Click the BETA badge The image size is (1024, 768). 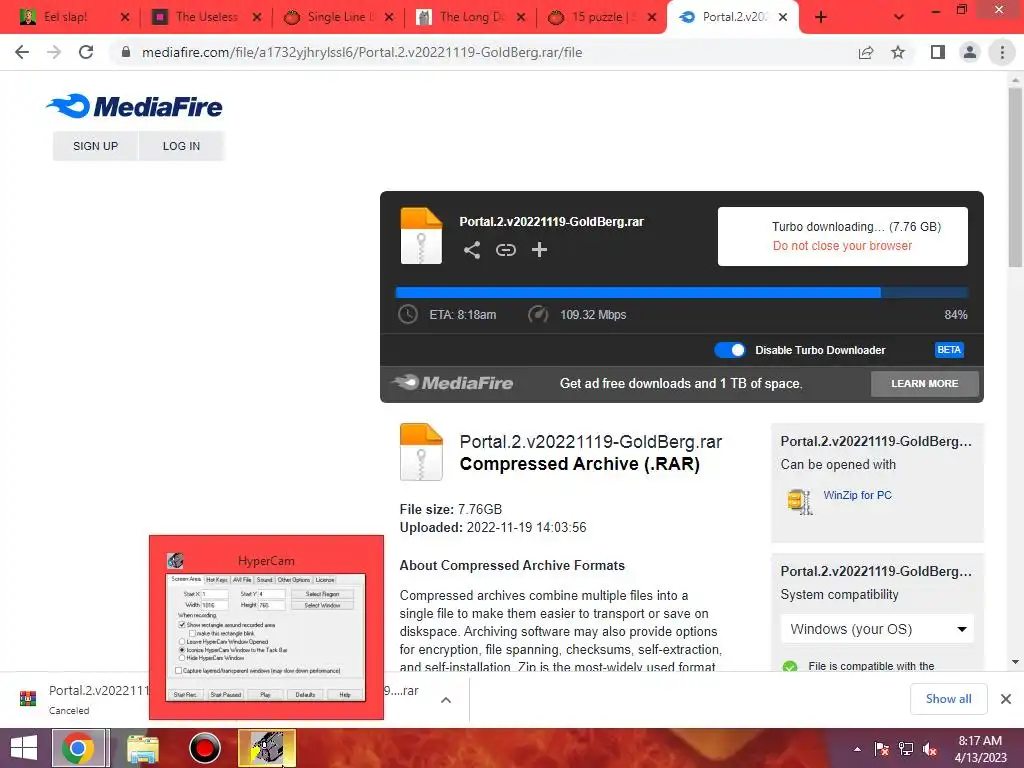coord(949,350)
